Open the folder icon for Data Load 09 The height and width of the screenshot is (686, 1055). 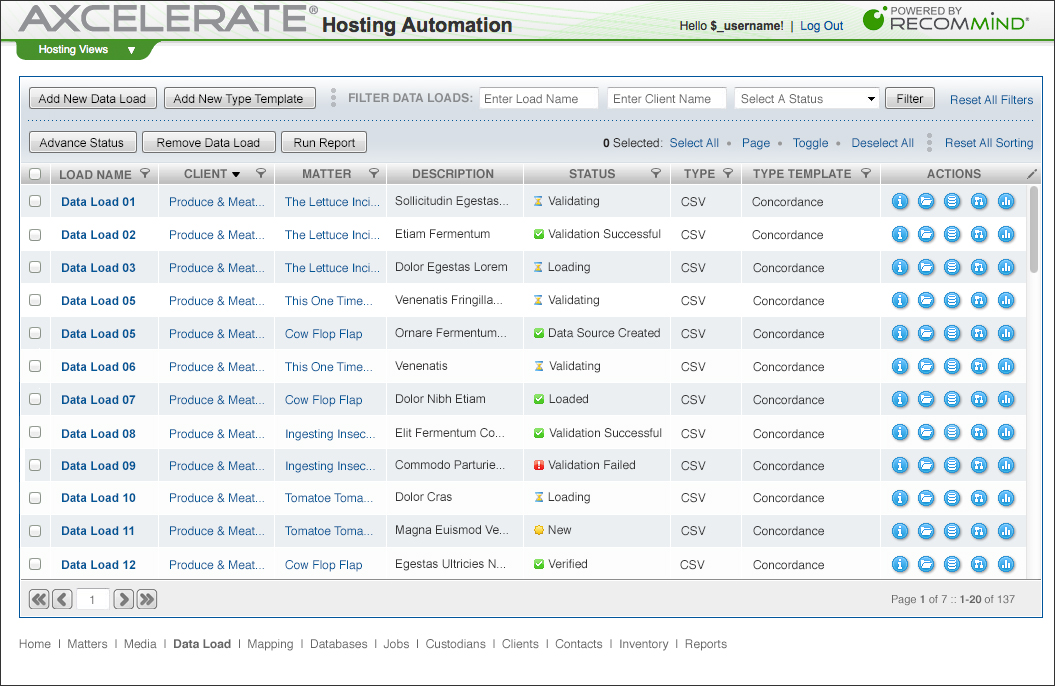(x=926, y=465)
